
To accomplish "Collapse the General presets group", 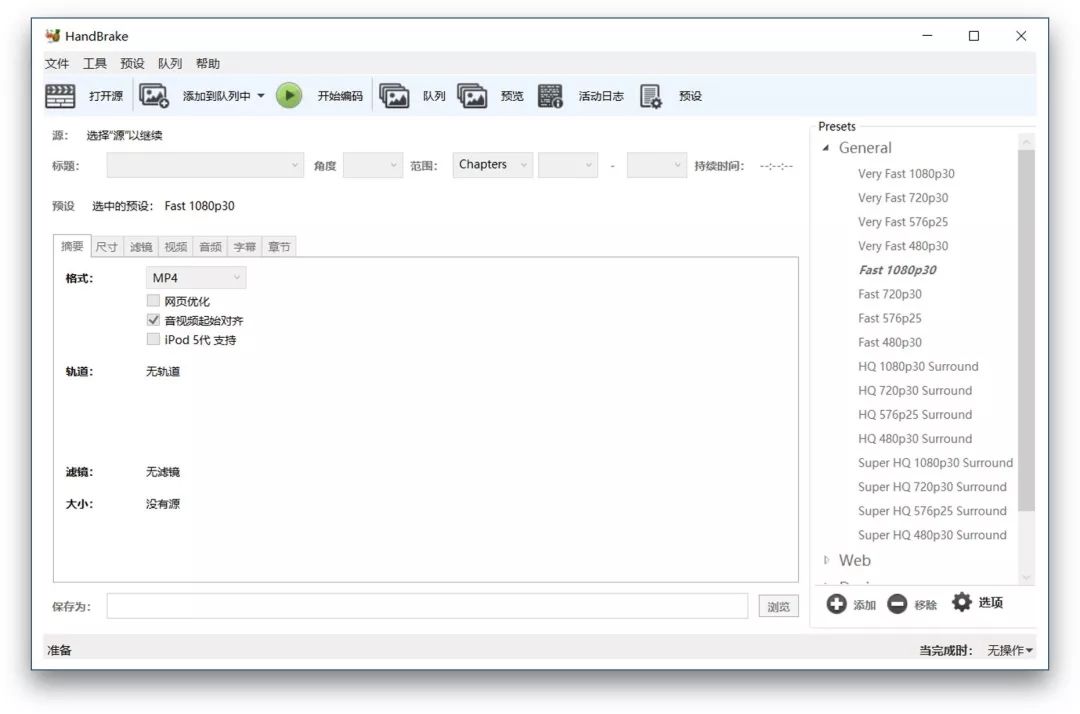I will (x=826, y=148).
